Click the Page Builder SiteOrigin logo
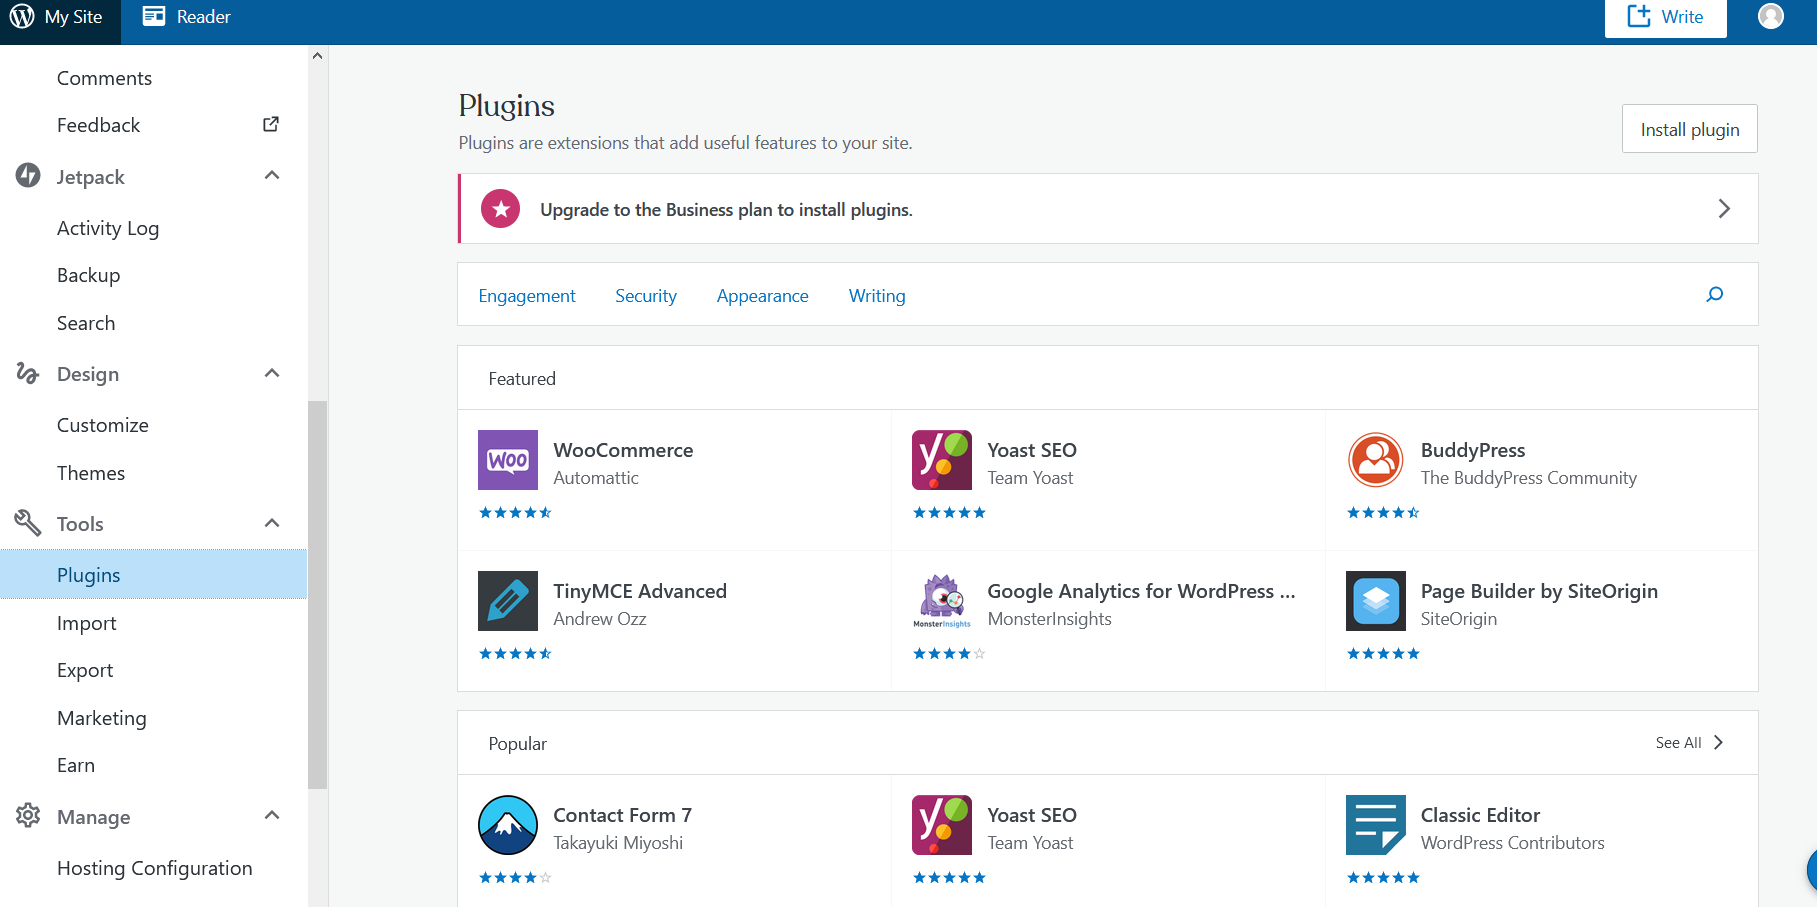The height and width of the screenshot is (907, 1817). click(1376, 601)
